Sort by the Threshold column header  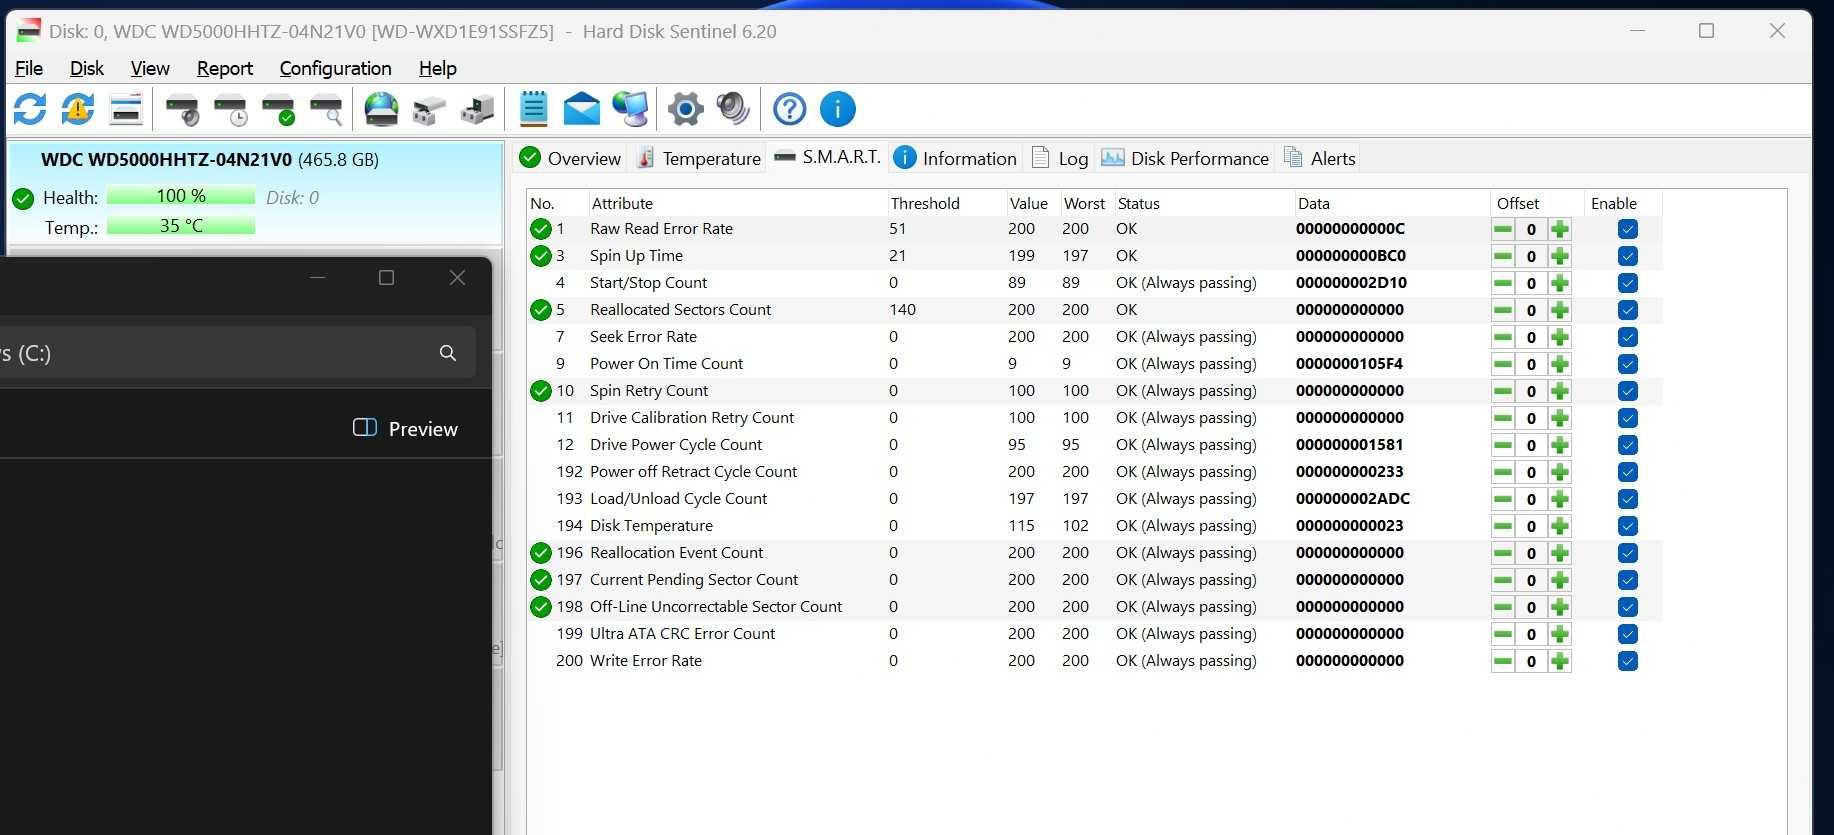pyautogui.click(x=946, y=203)
